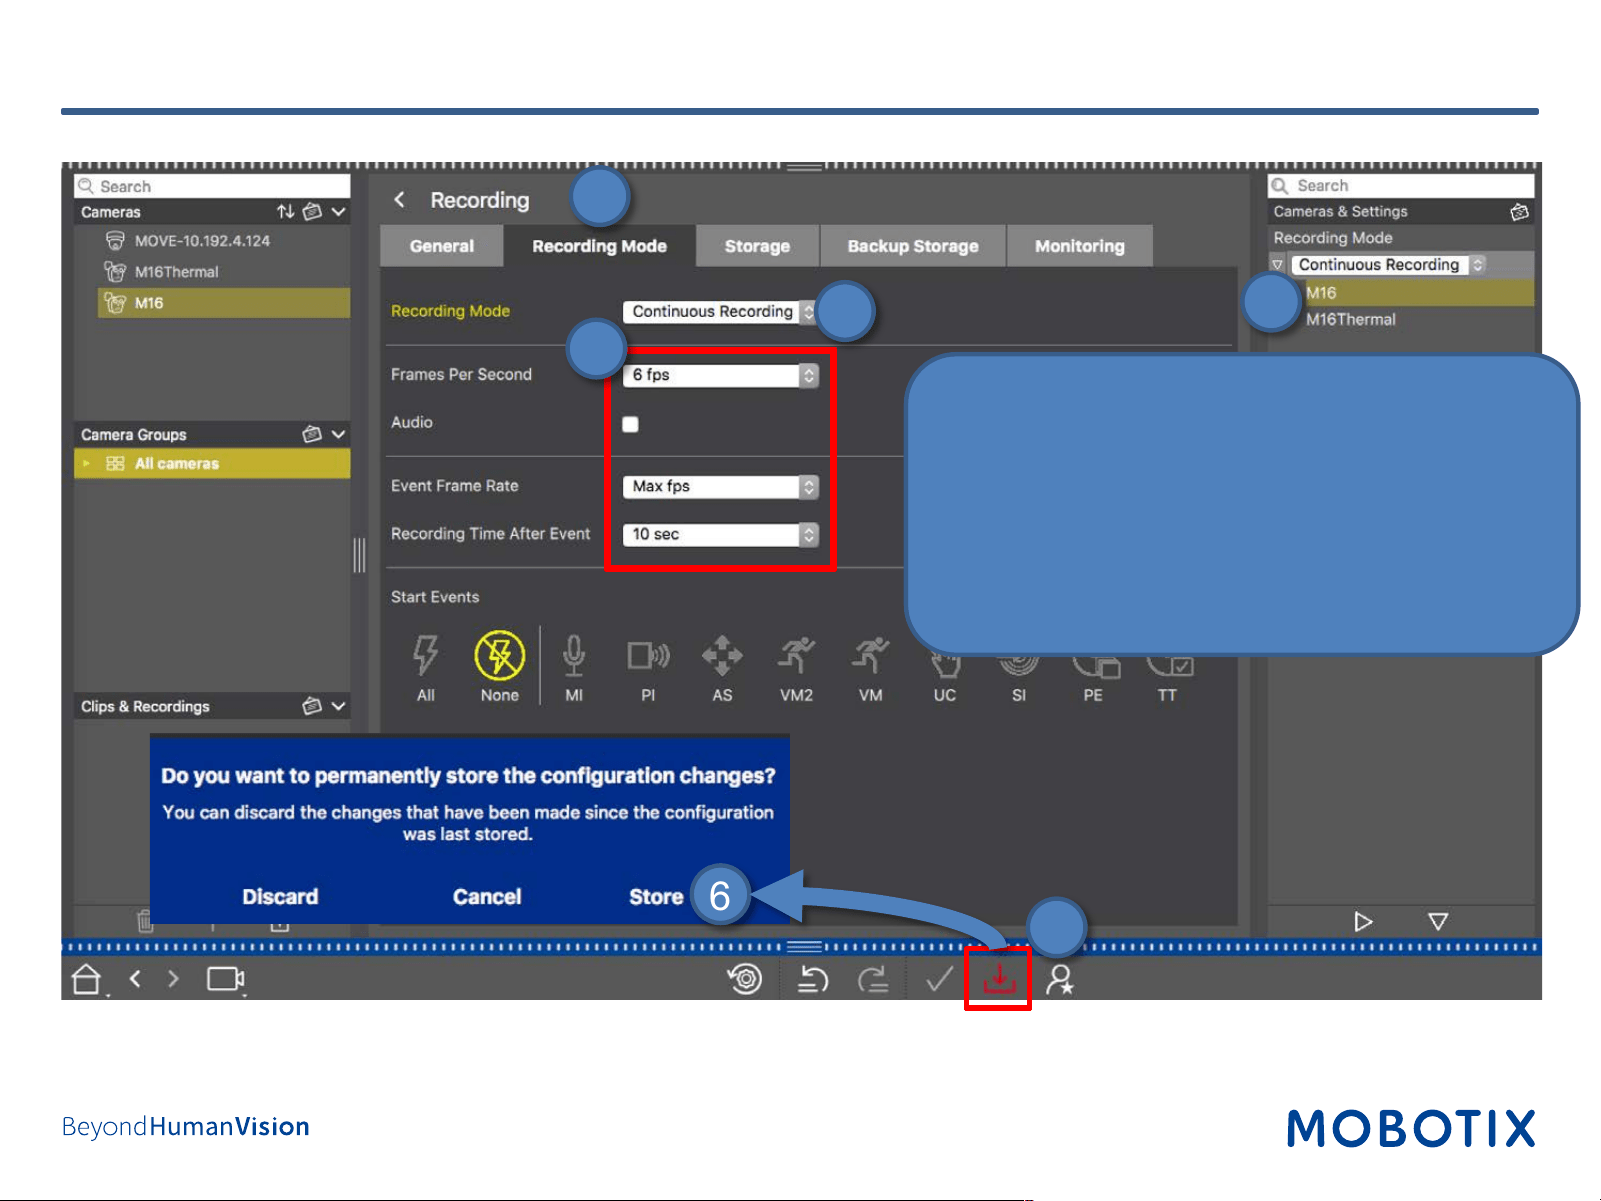The height and width of the screenshot is (1201, 1601).
Task: Collapse Clips & Recordings chevron
Action: [x=339, y=706]
